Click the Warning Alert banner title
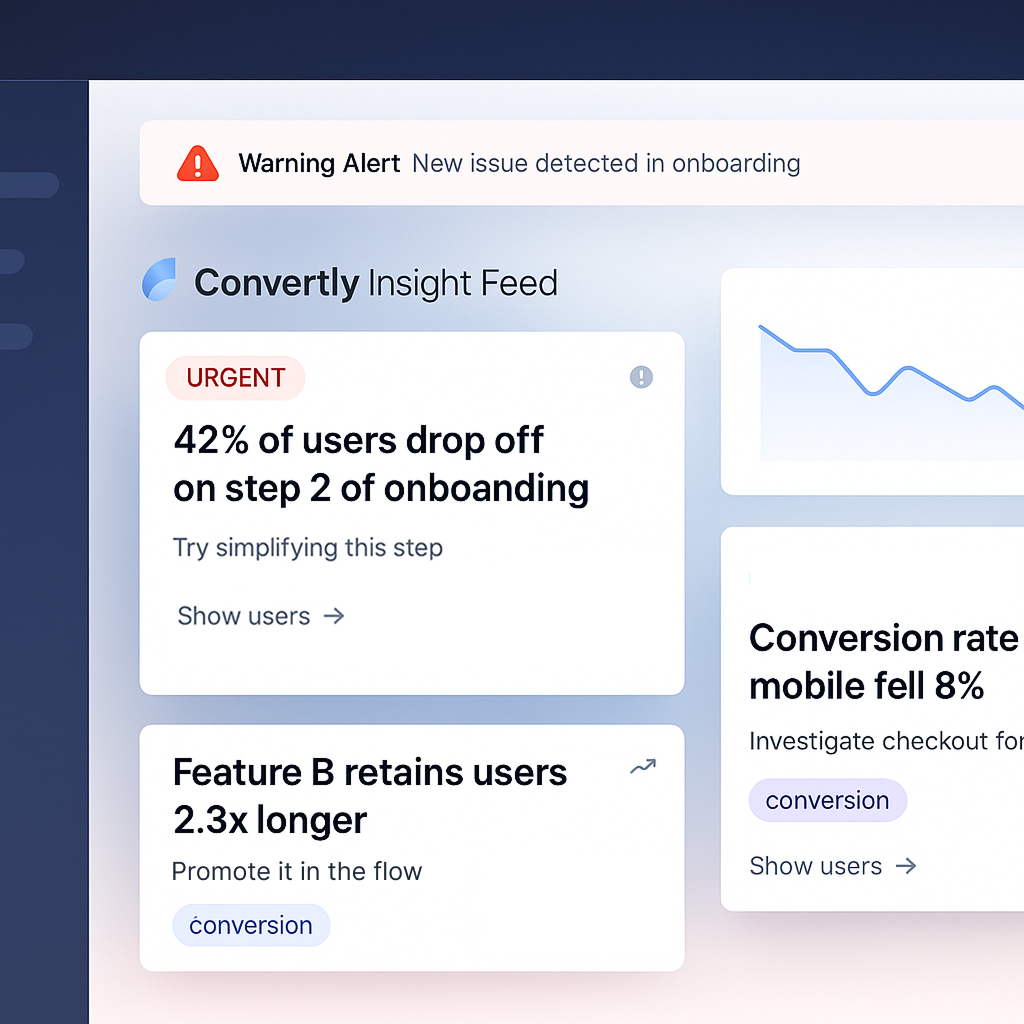The height and width of the screenshot is (1024, 1024). pos(319,163)
